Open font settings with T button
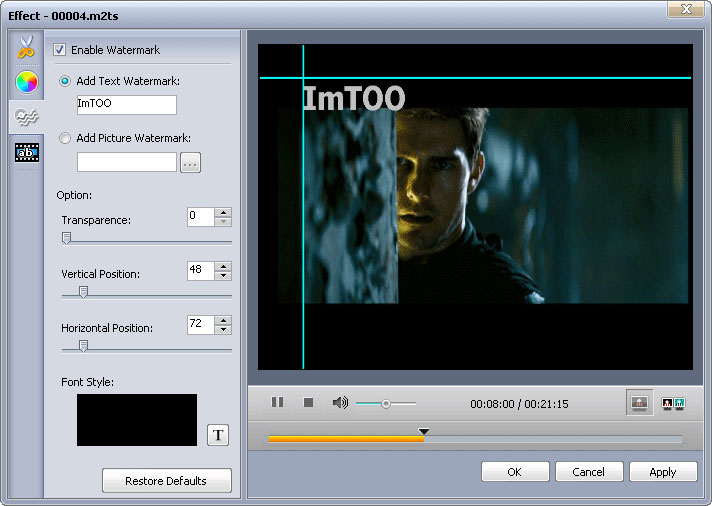712x506 pixels. 218,435
